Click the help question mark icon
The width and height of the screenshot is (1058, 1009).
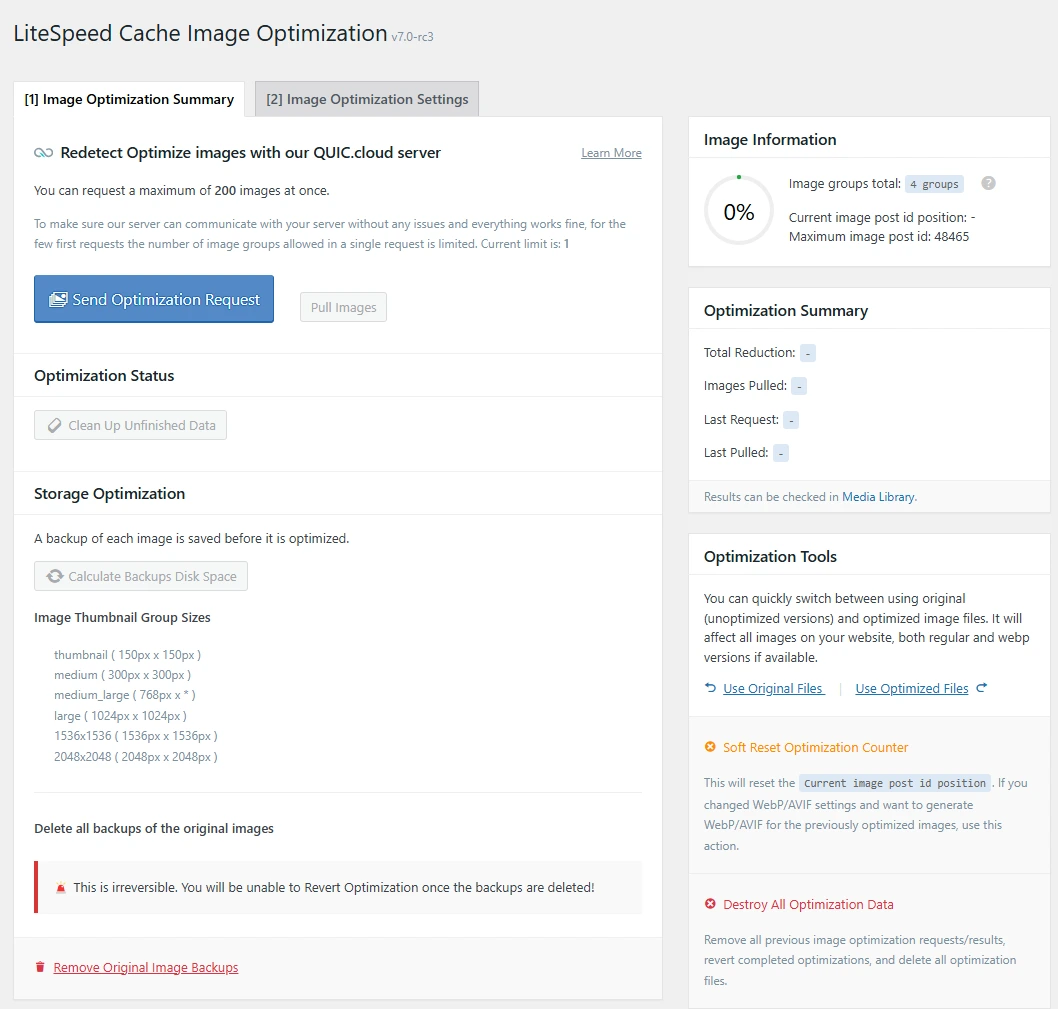(x=988, y=184)
